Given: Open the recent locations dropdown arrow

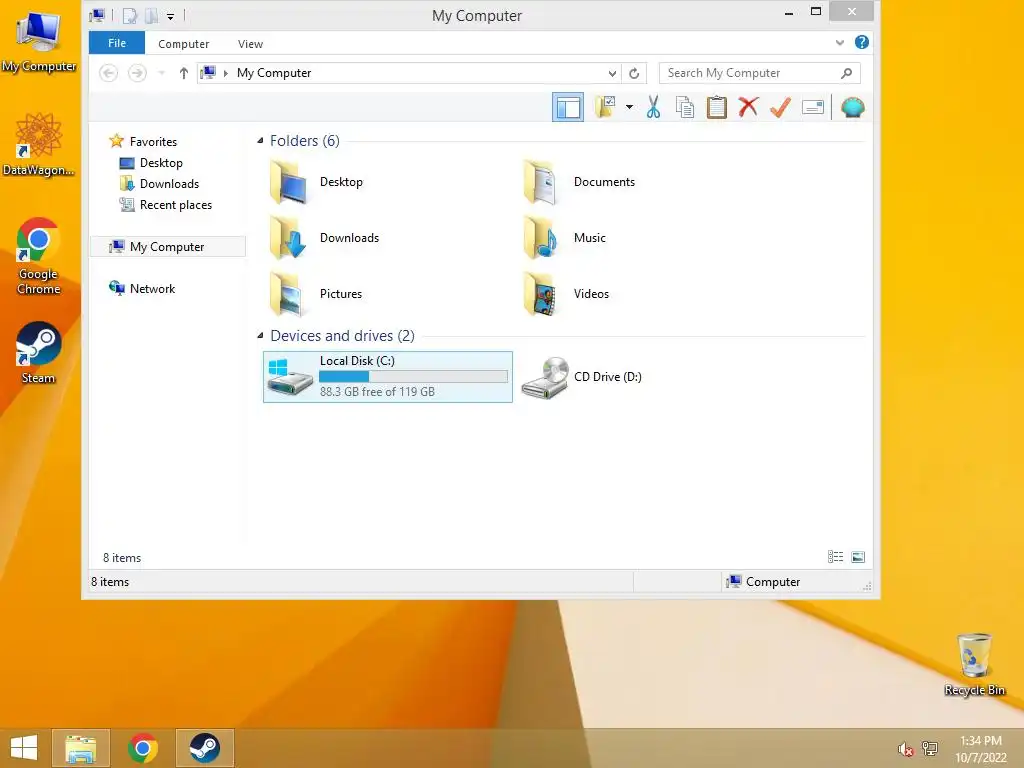Looking at the screenshot, I should coord(161,72).
